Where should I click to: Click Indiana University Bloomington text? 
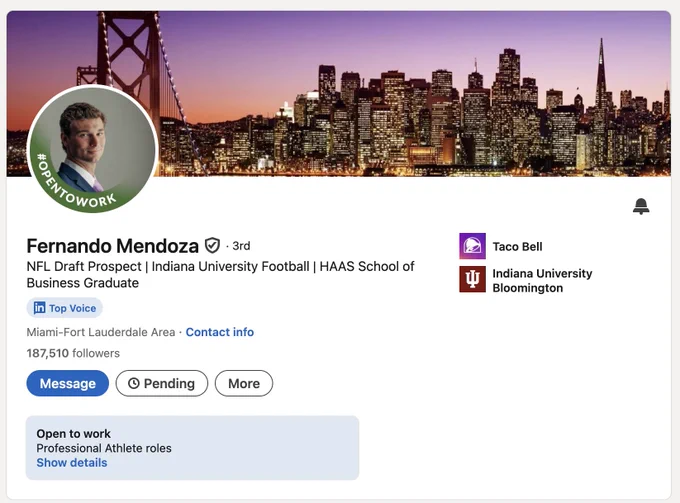[x=542, y=281]
